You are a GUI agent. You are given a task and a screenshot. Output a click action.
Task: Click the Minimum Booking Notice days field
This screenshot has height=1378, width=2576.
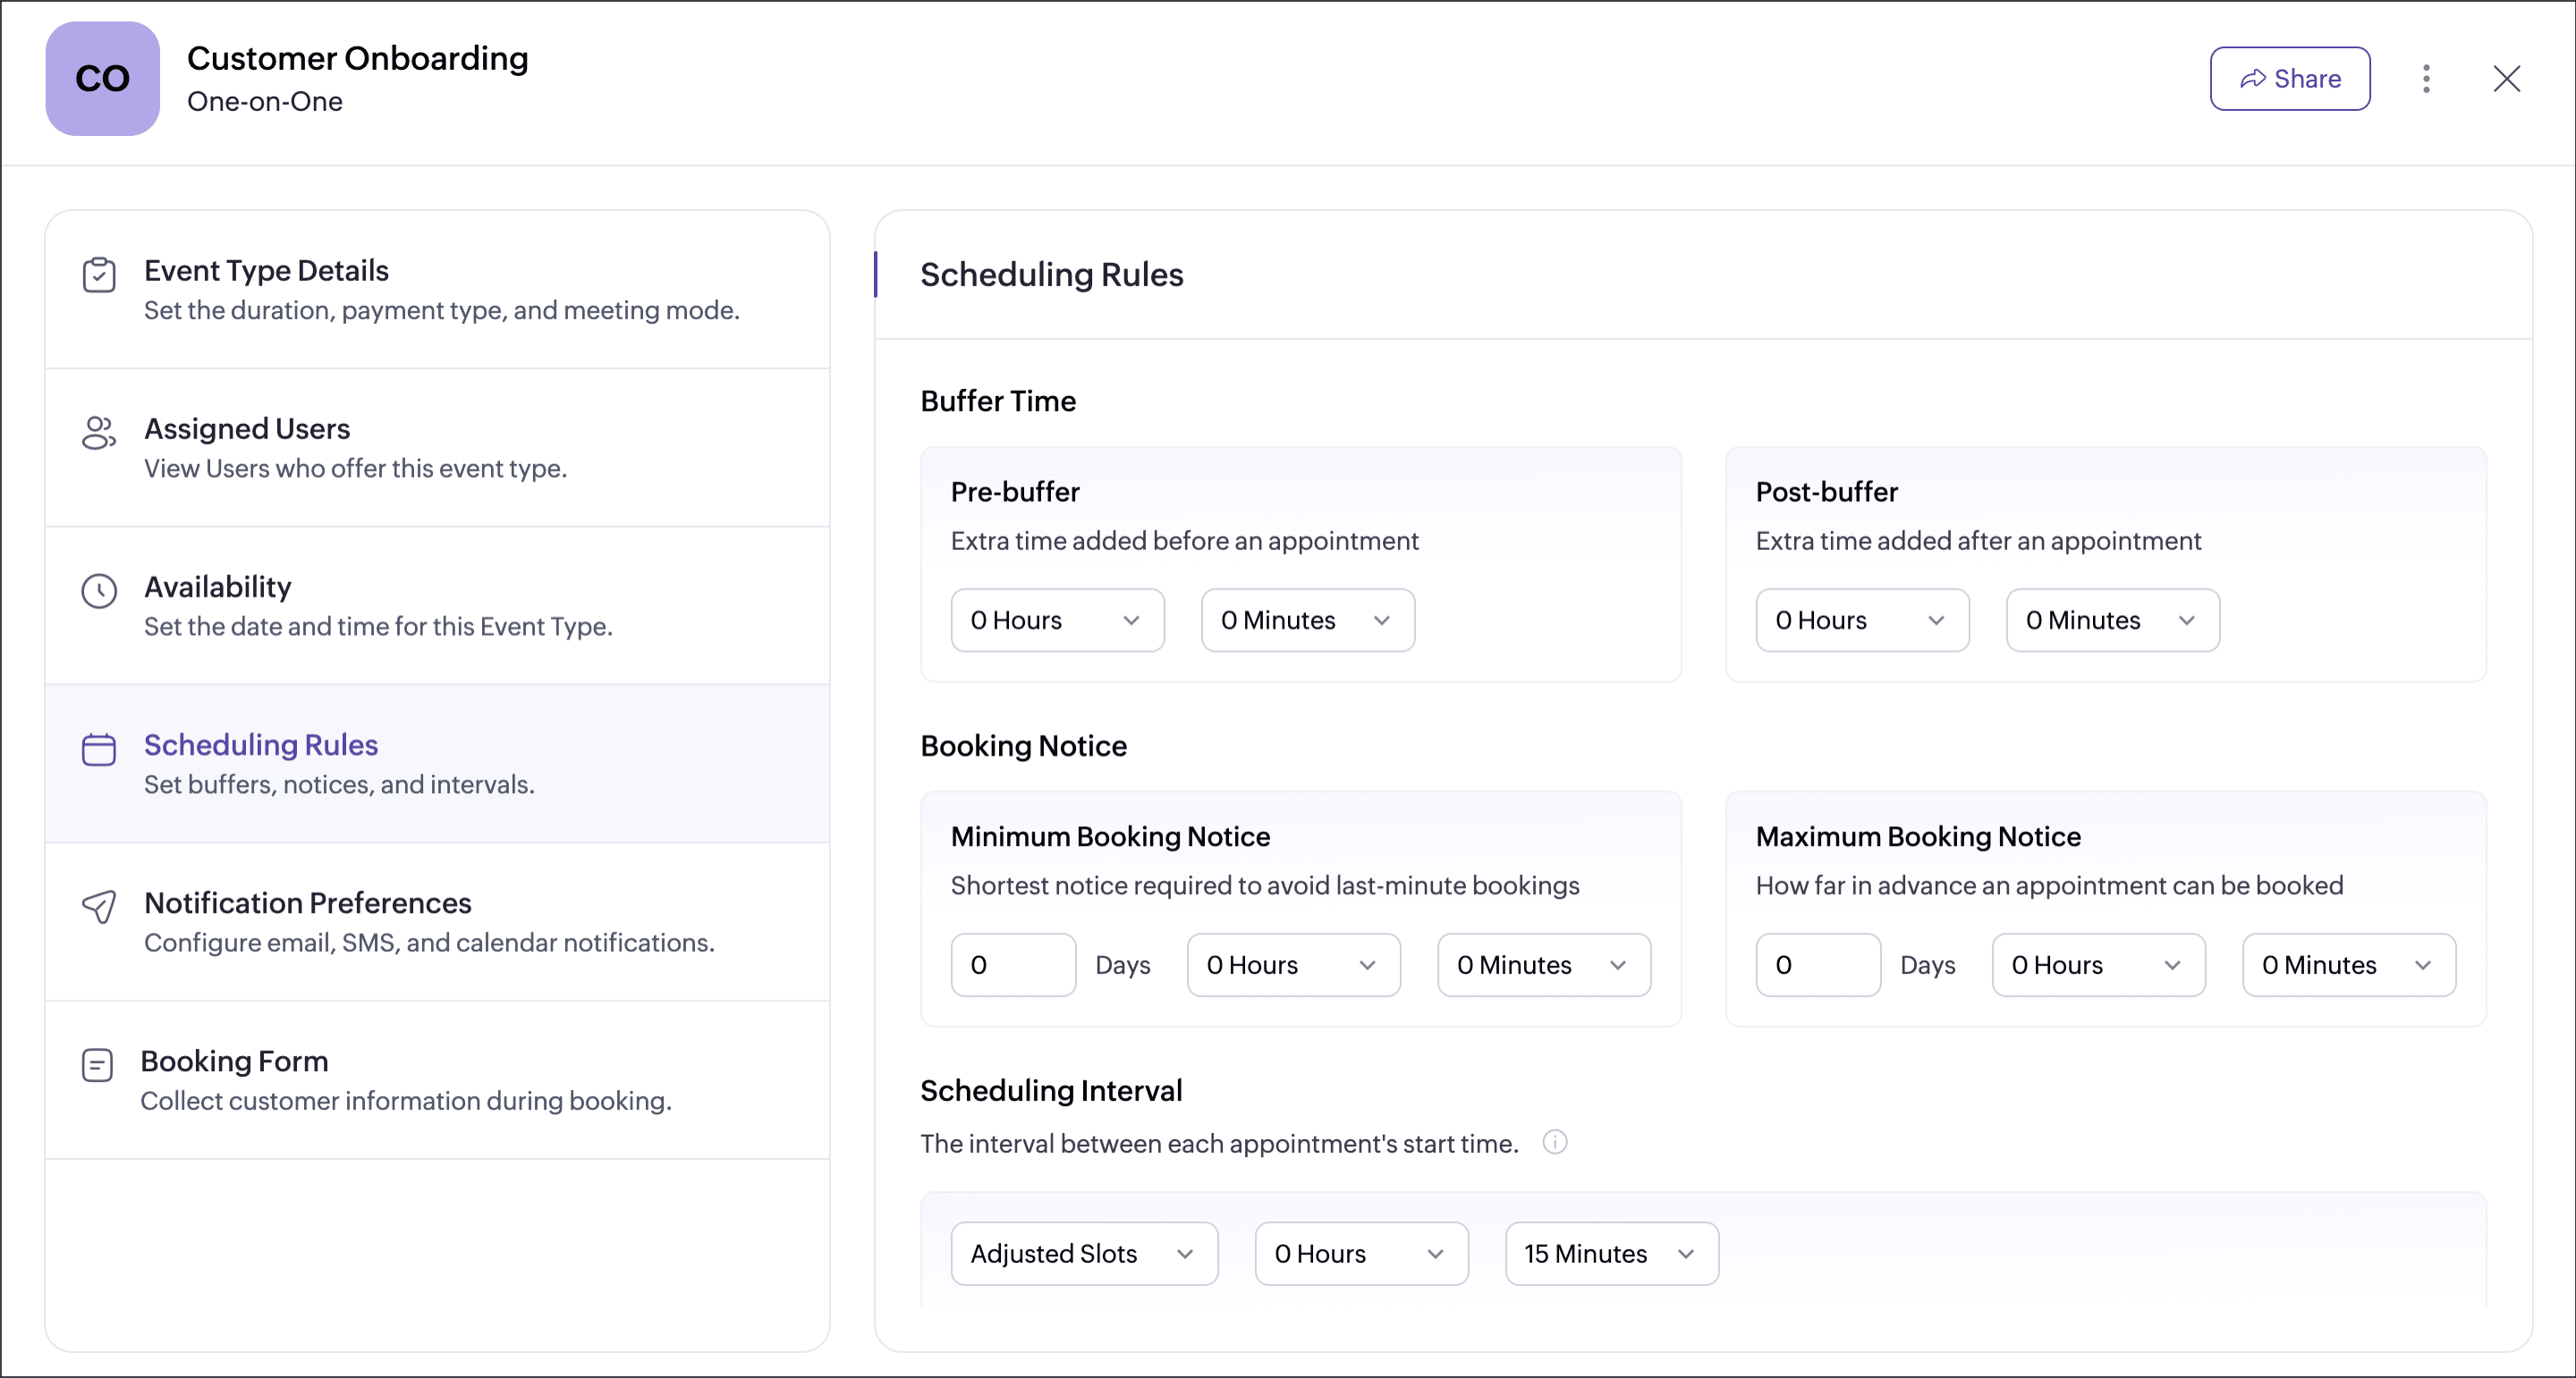point(1012,965)
